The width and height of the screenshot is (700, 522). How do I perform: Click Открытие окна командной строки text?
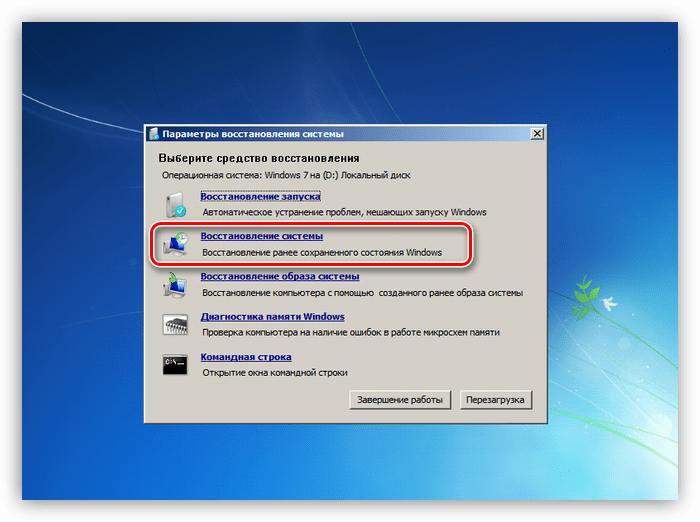275,372
